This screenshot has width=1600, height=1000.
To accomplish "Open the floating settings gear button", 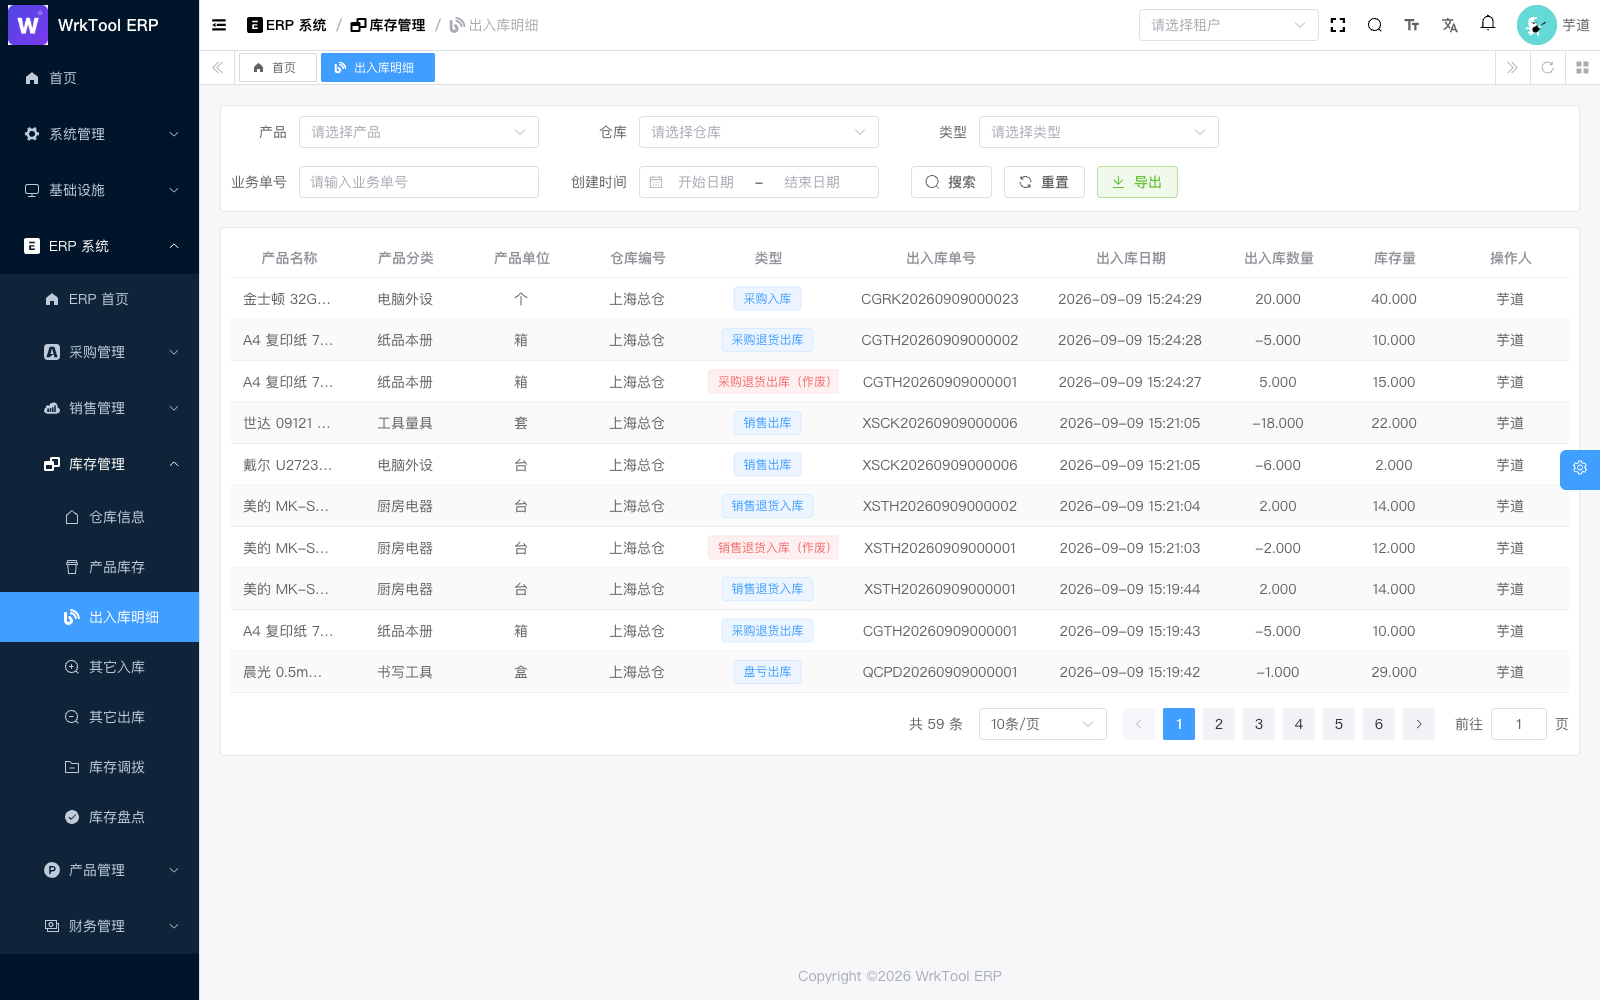I will [1580, 468].
